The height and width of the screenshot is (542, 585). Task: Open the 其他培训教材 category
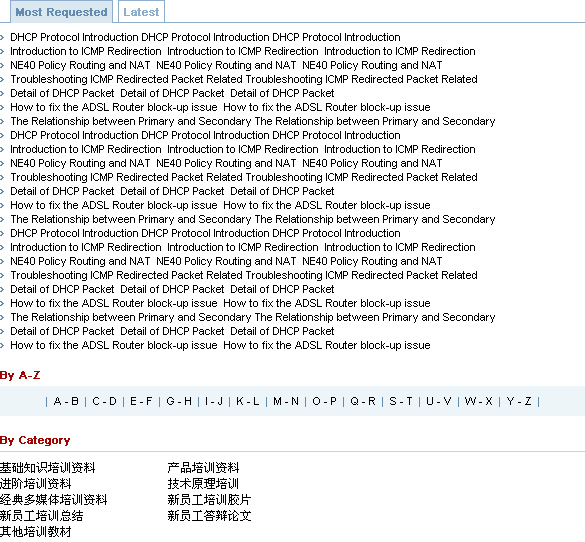coord(35,532)
